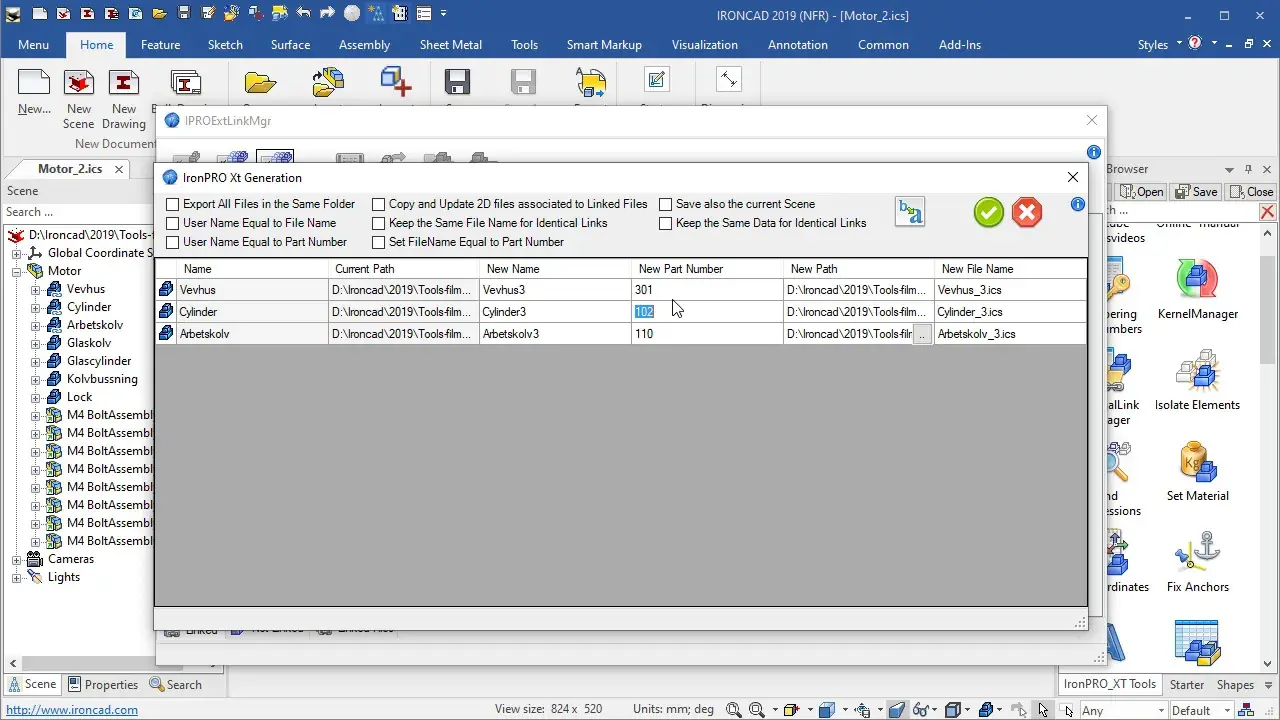
Task: Tick User Name Equal to Part Number
Action: pyautogui.click(x=173, y=242)
